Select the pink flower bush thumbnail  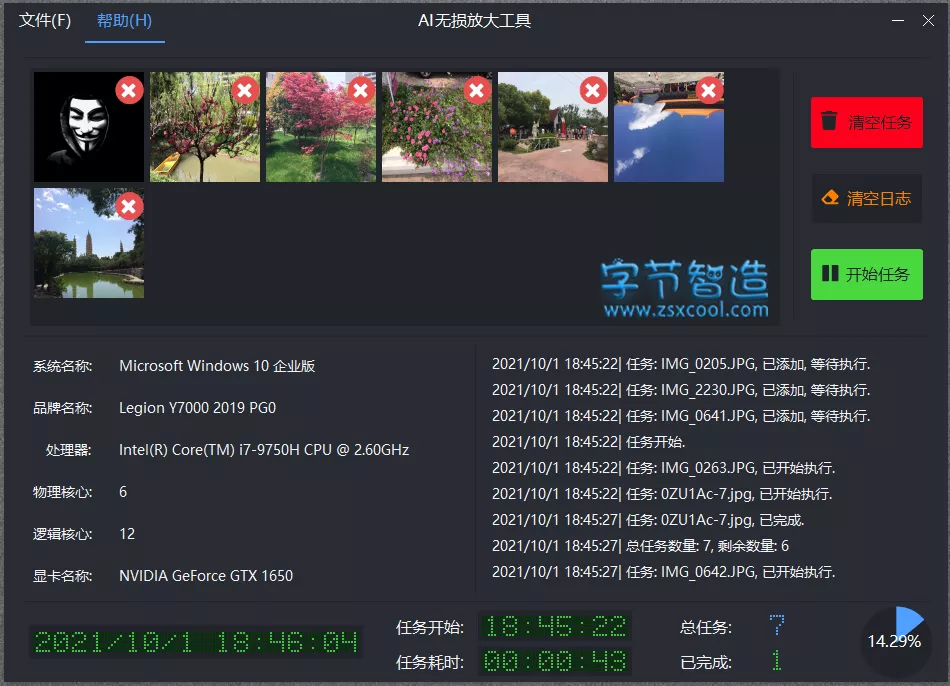(x=437, y=127)
